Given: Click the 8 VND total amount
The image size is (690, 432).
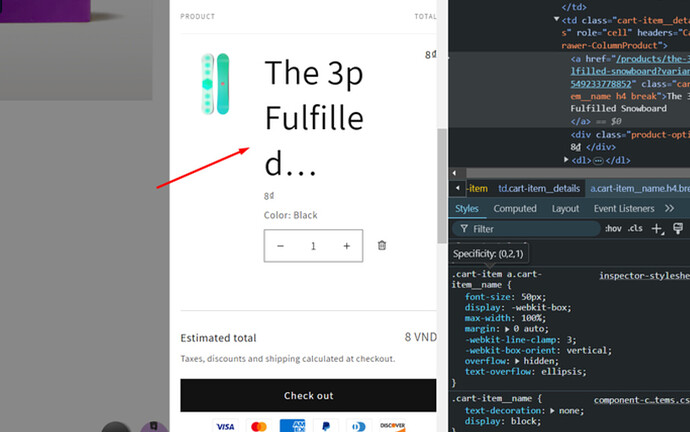Looking at the screenshot, I should [x=421, y=337].
